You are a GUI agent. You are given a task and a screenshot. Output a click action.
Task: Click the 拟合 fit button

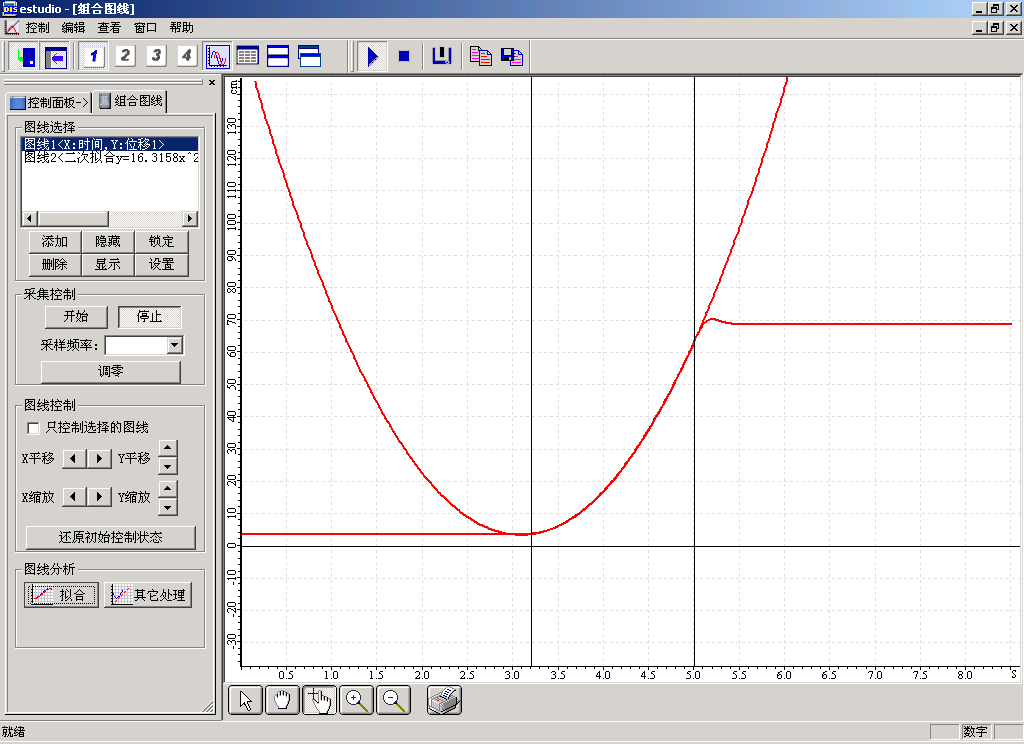tap(61, 595)
